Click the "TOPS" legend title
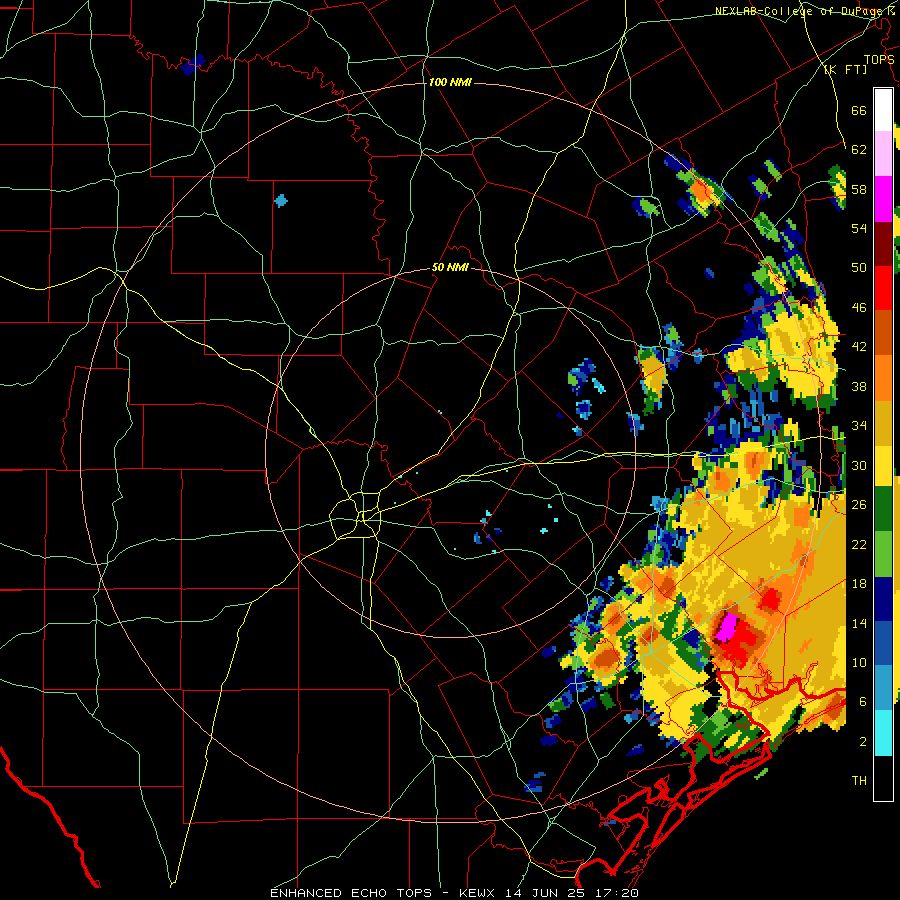The image size is (900, 900). pos(879,60)
